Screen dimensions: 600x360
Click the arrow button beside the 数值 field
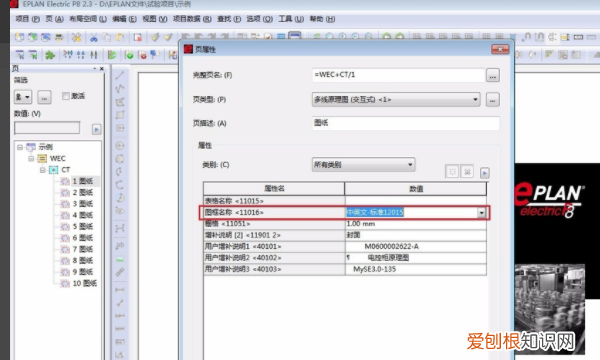pos(96,129)
